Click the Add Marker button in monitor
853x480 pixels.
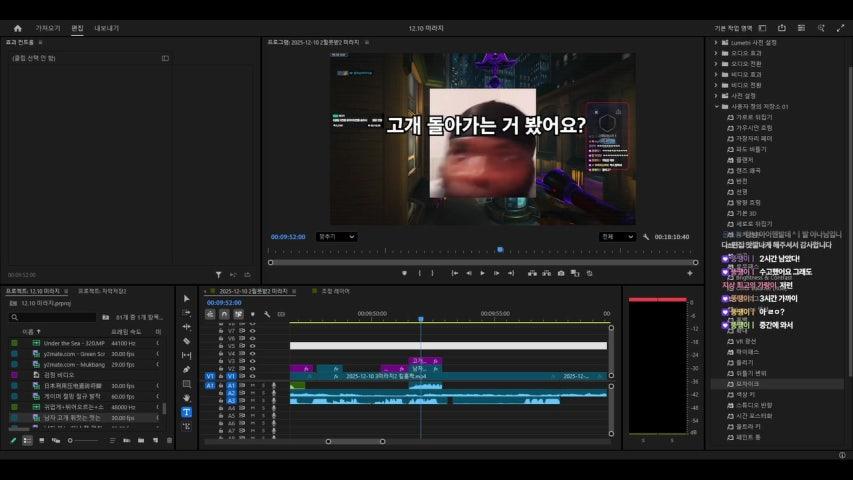(404, 273)
